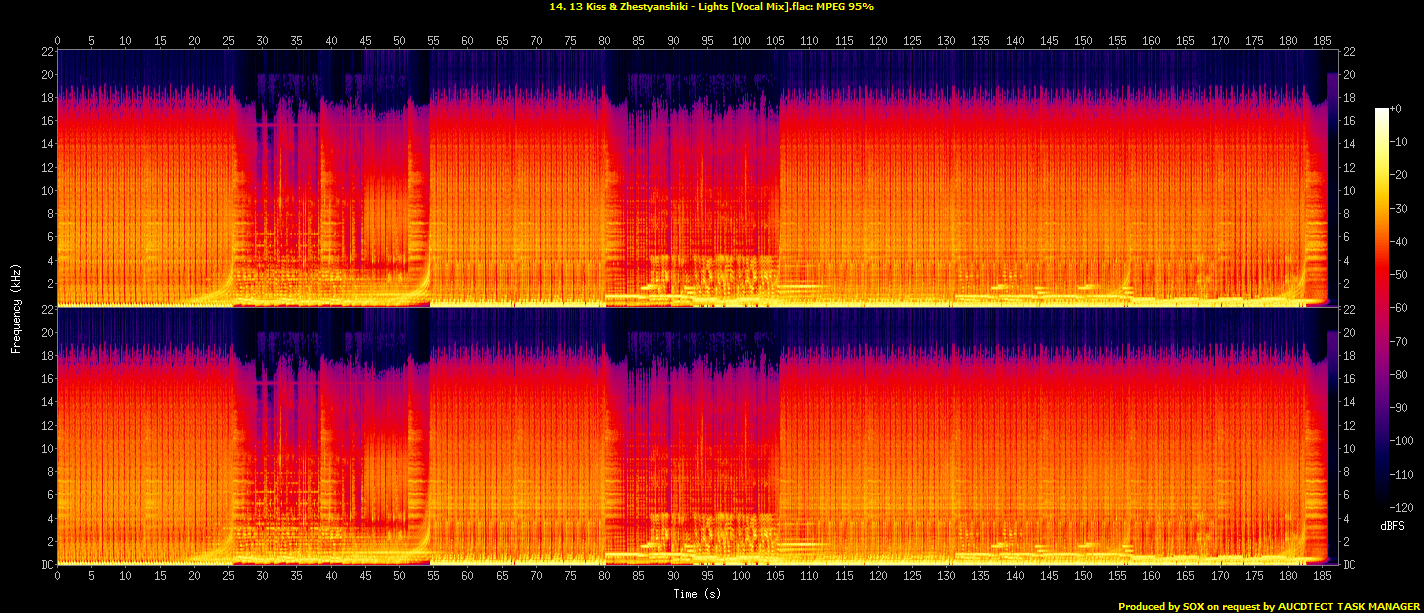Click the '+0' value on the color scale
This screenshot has width=1424, height=613.
click(1397, 108)
